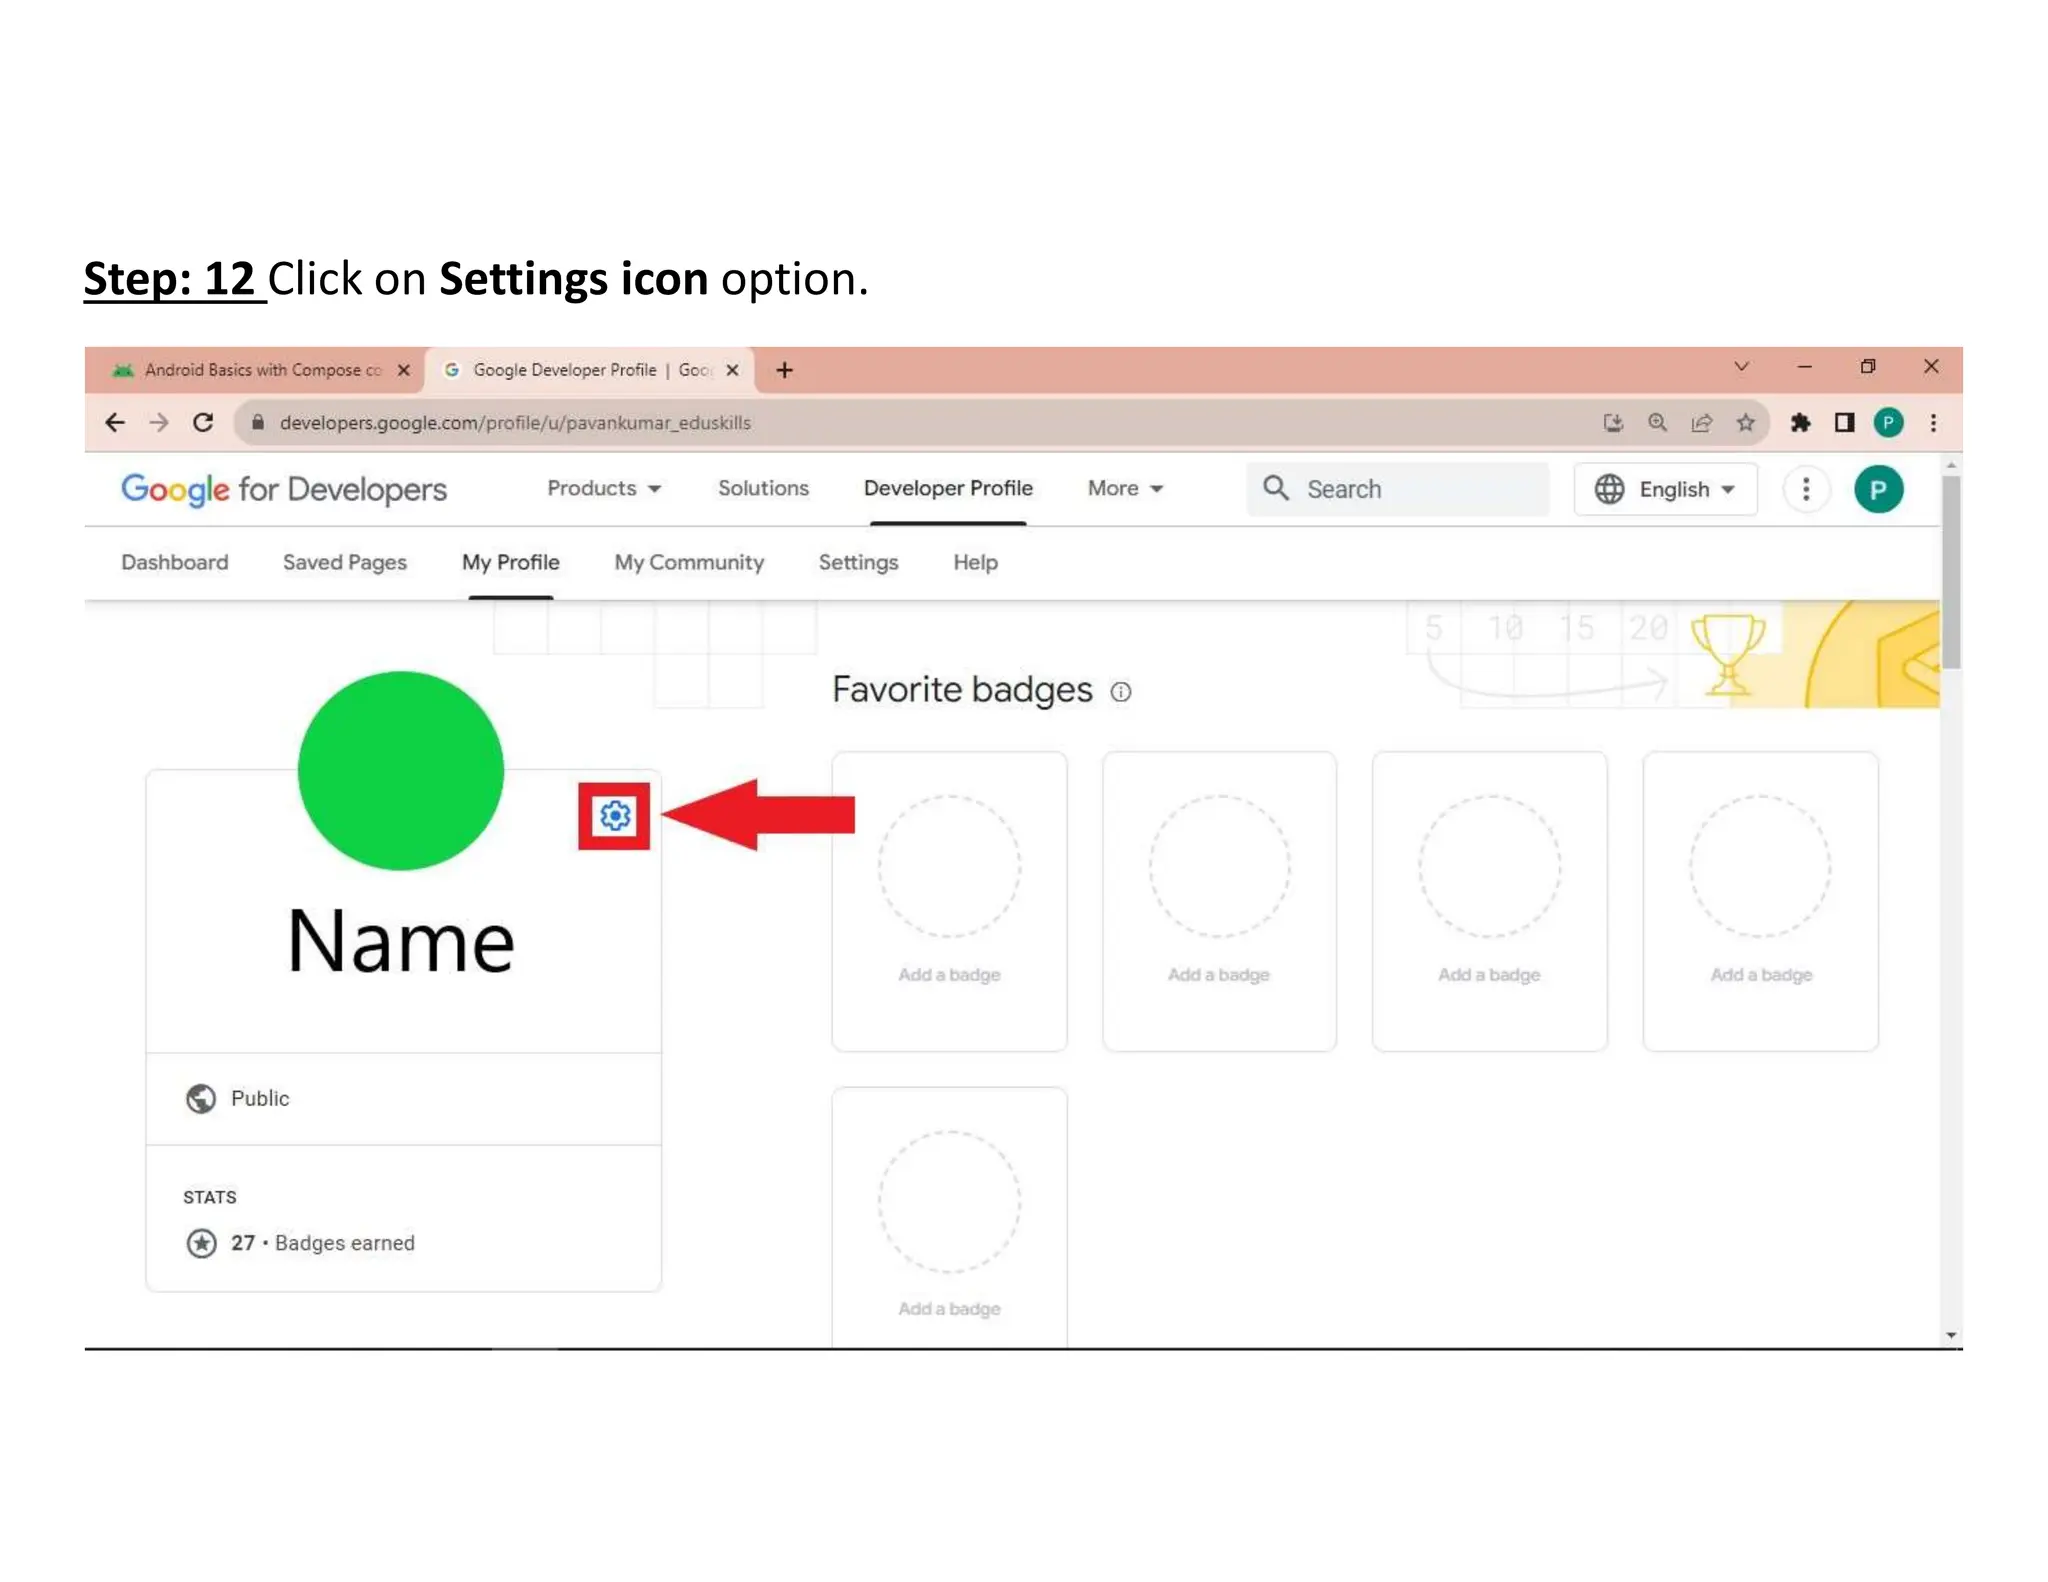The width and height of the screenshot is (2048, 1582).
Task: Click the zoom magnifier icon in address bar
Action: tap(1657, 423)
